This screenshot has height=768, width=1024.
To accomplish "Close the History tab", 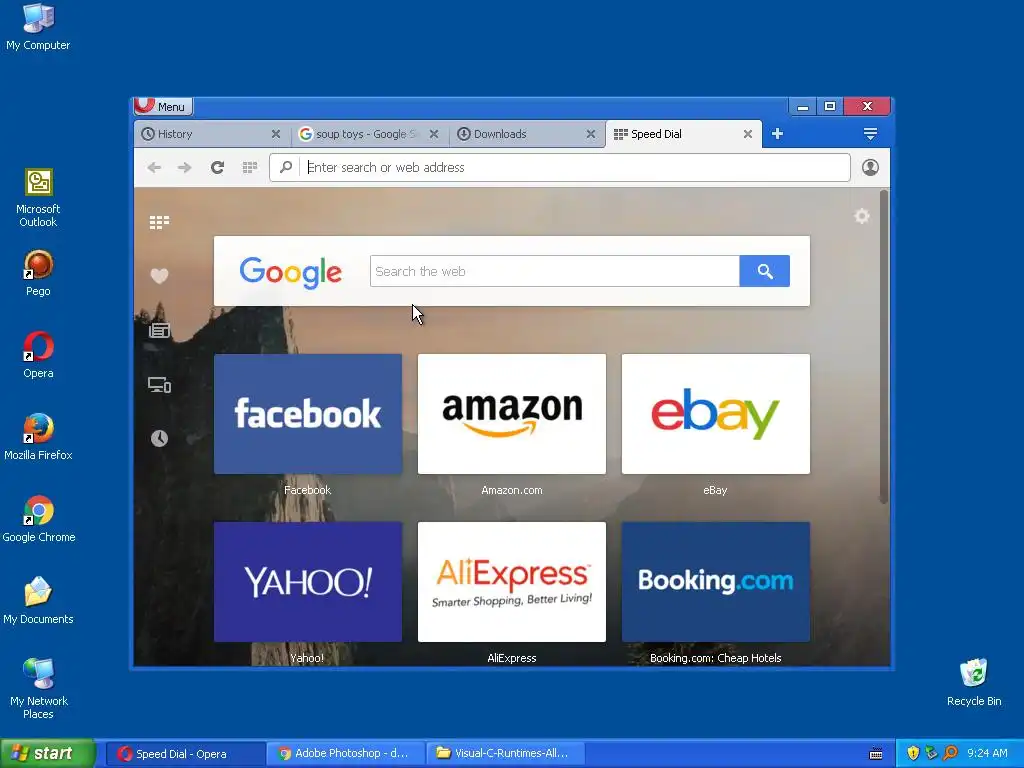I will 276,134.
